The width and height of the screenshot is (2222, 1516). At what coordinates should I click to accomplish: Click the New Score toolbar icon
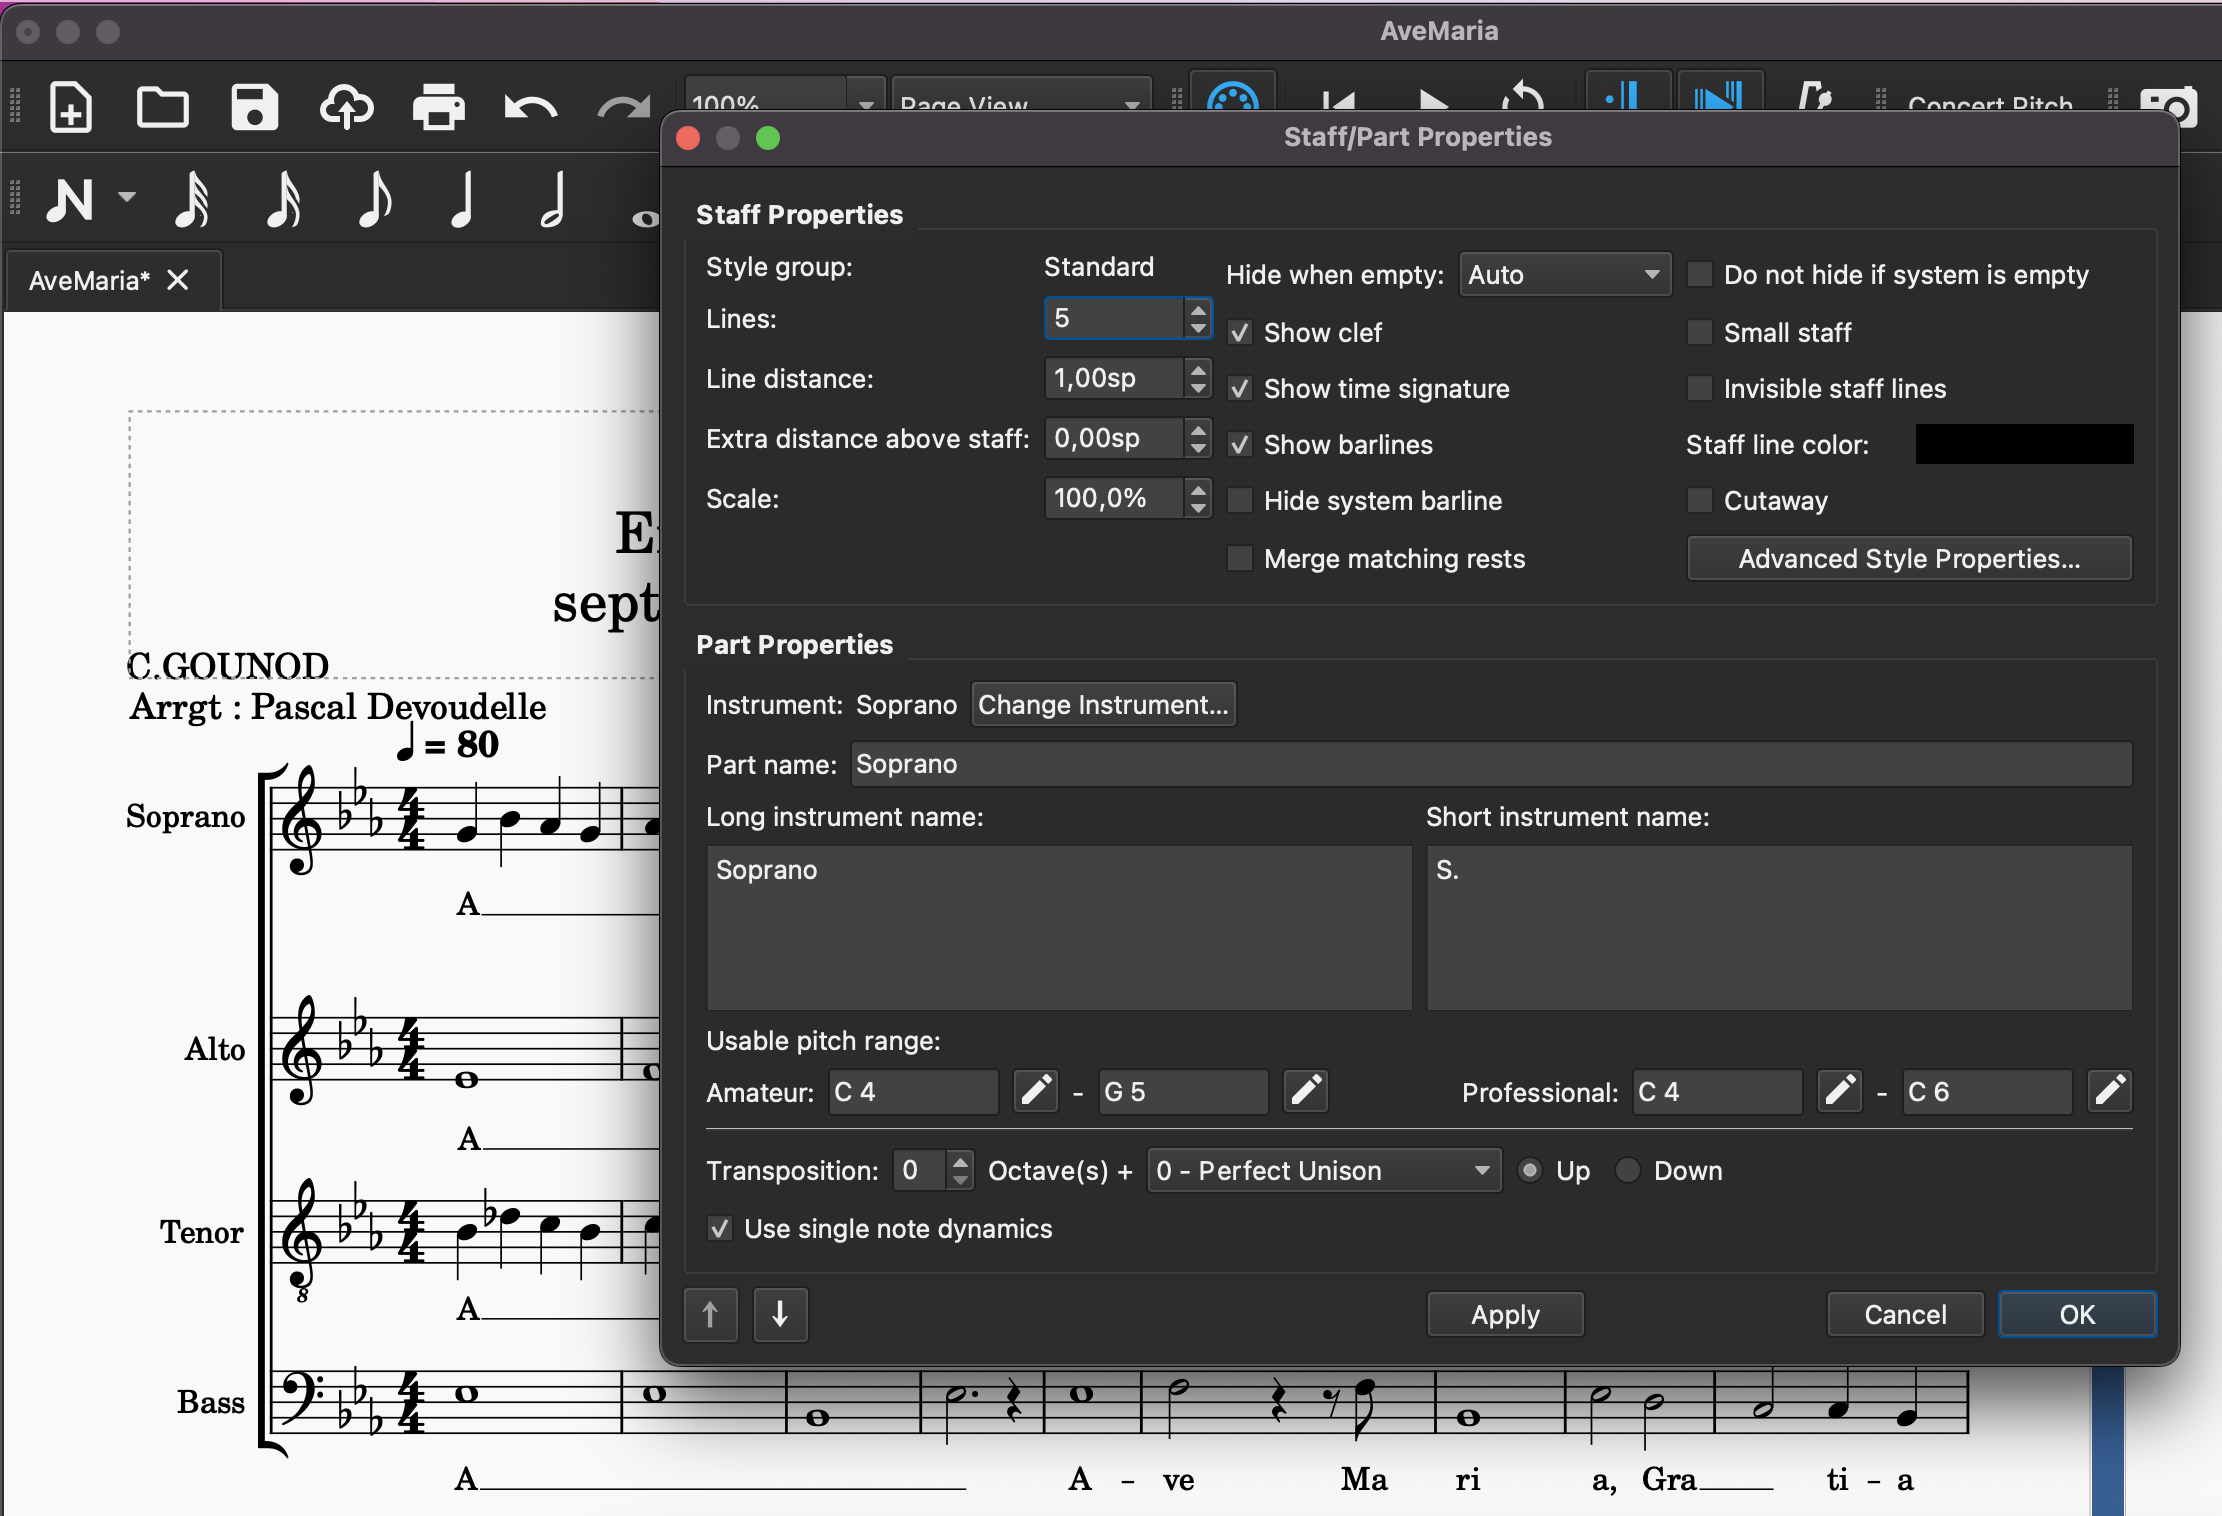70,107
